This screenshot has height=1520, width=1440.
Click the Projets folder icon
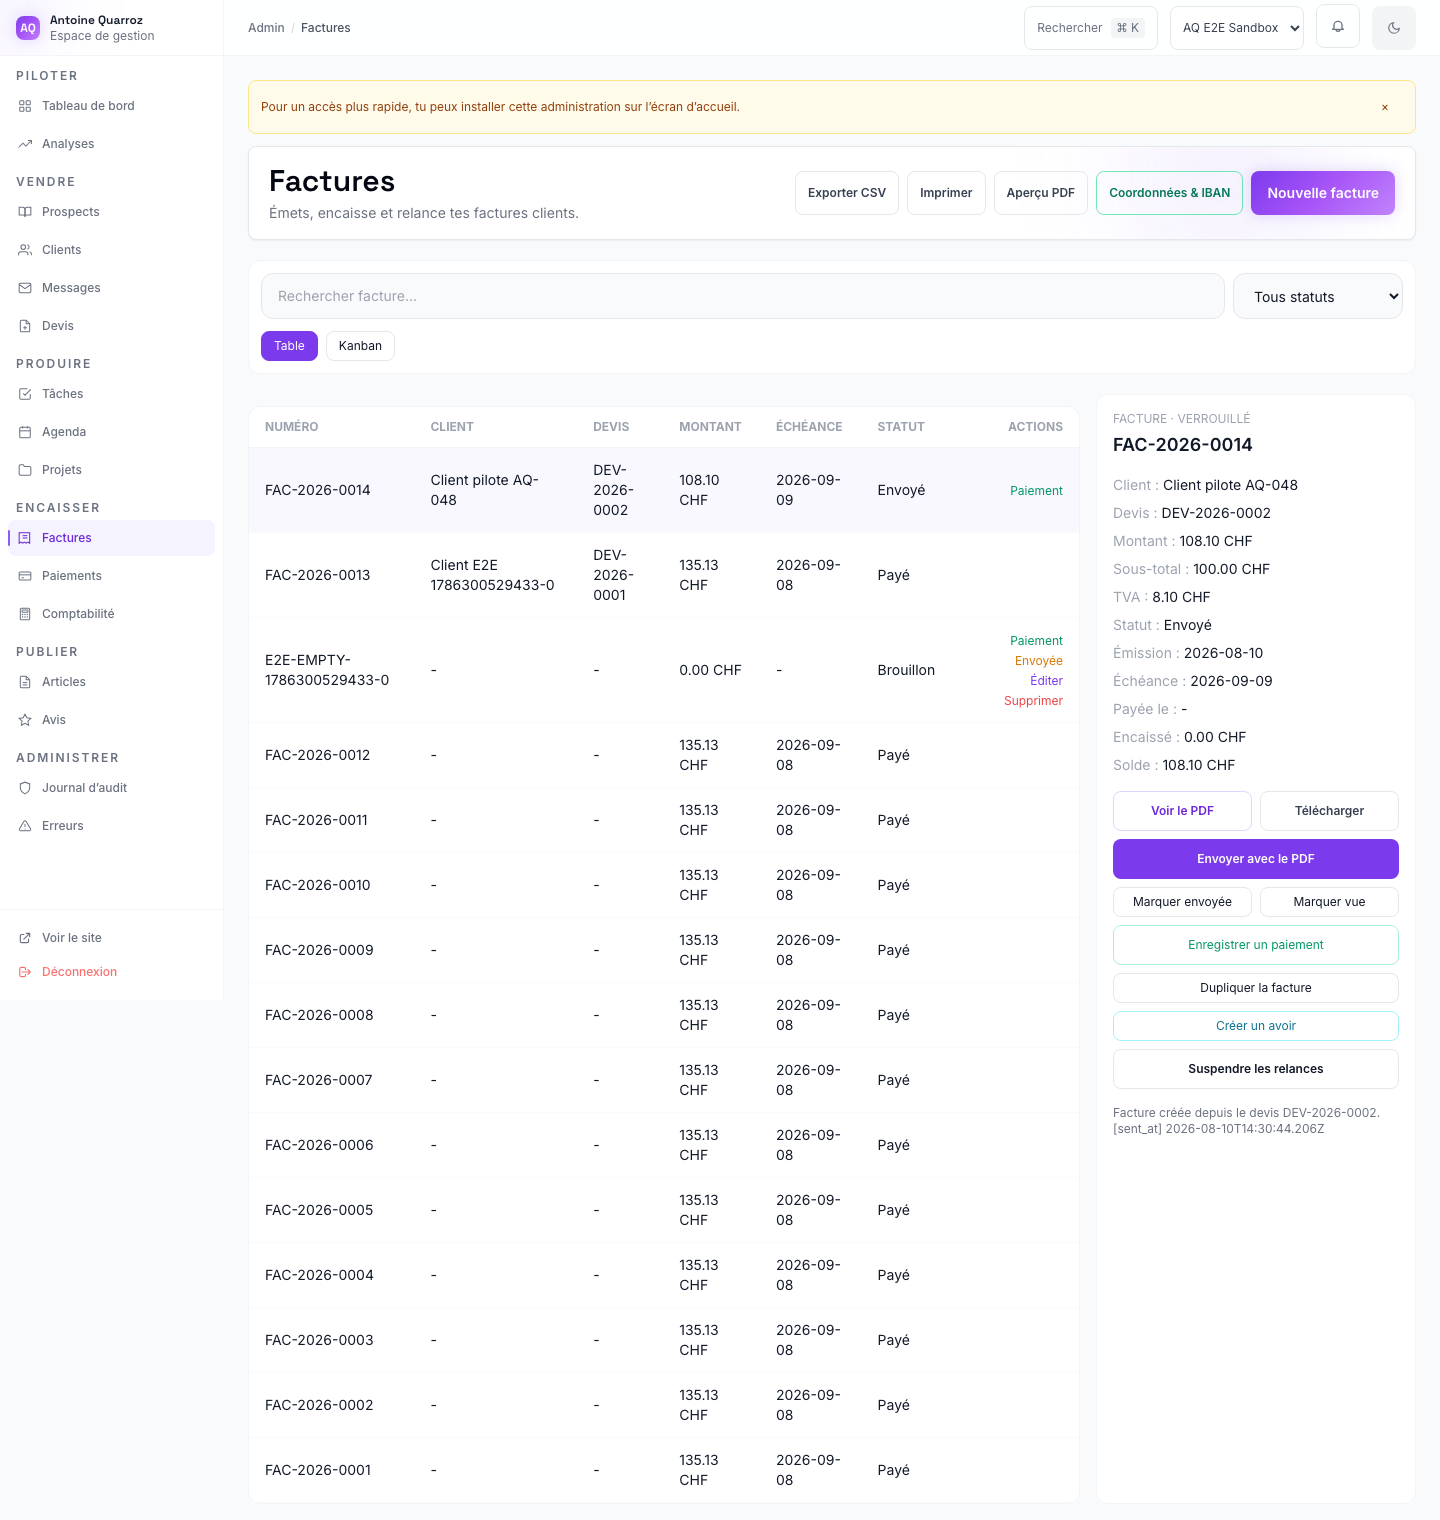[25, 470]
